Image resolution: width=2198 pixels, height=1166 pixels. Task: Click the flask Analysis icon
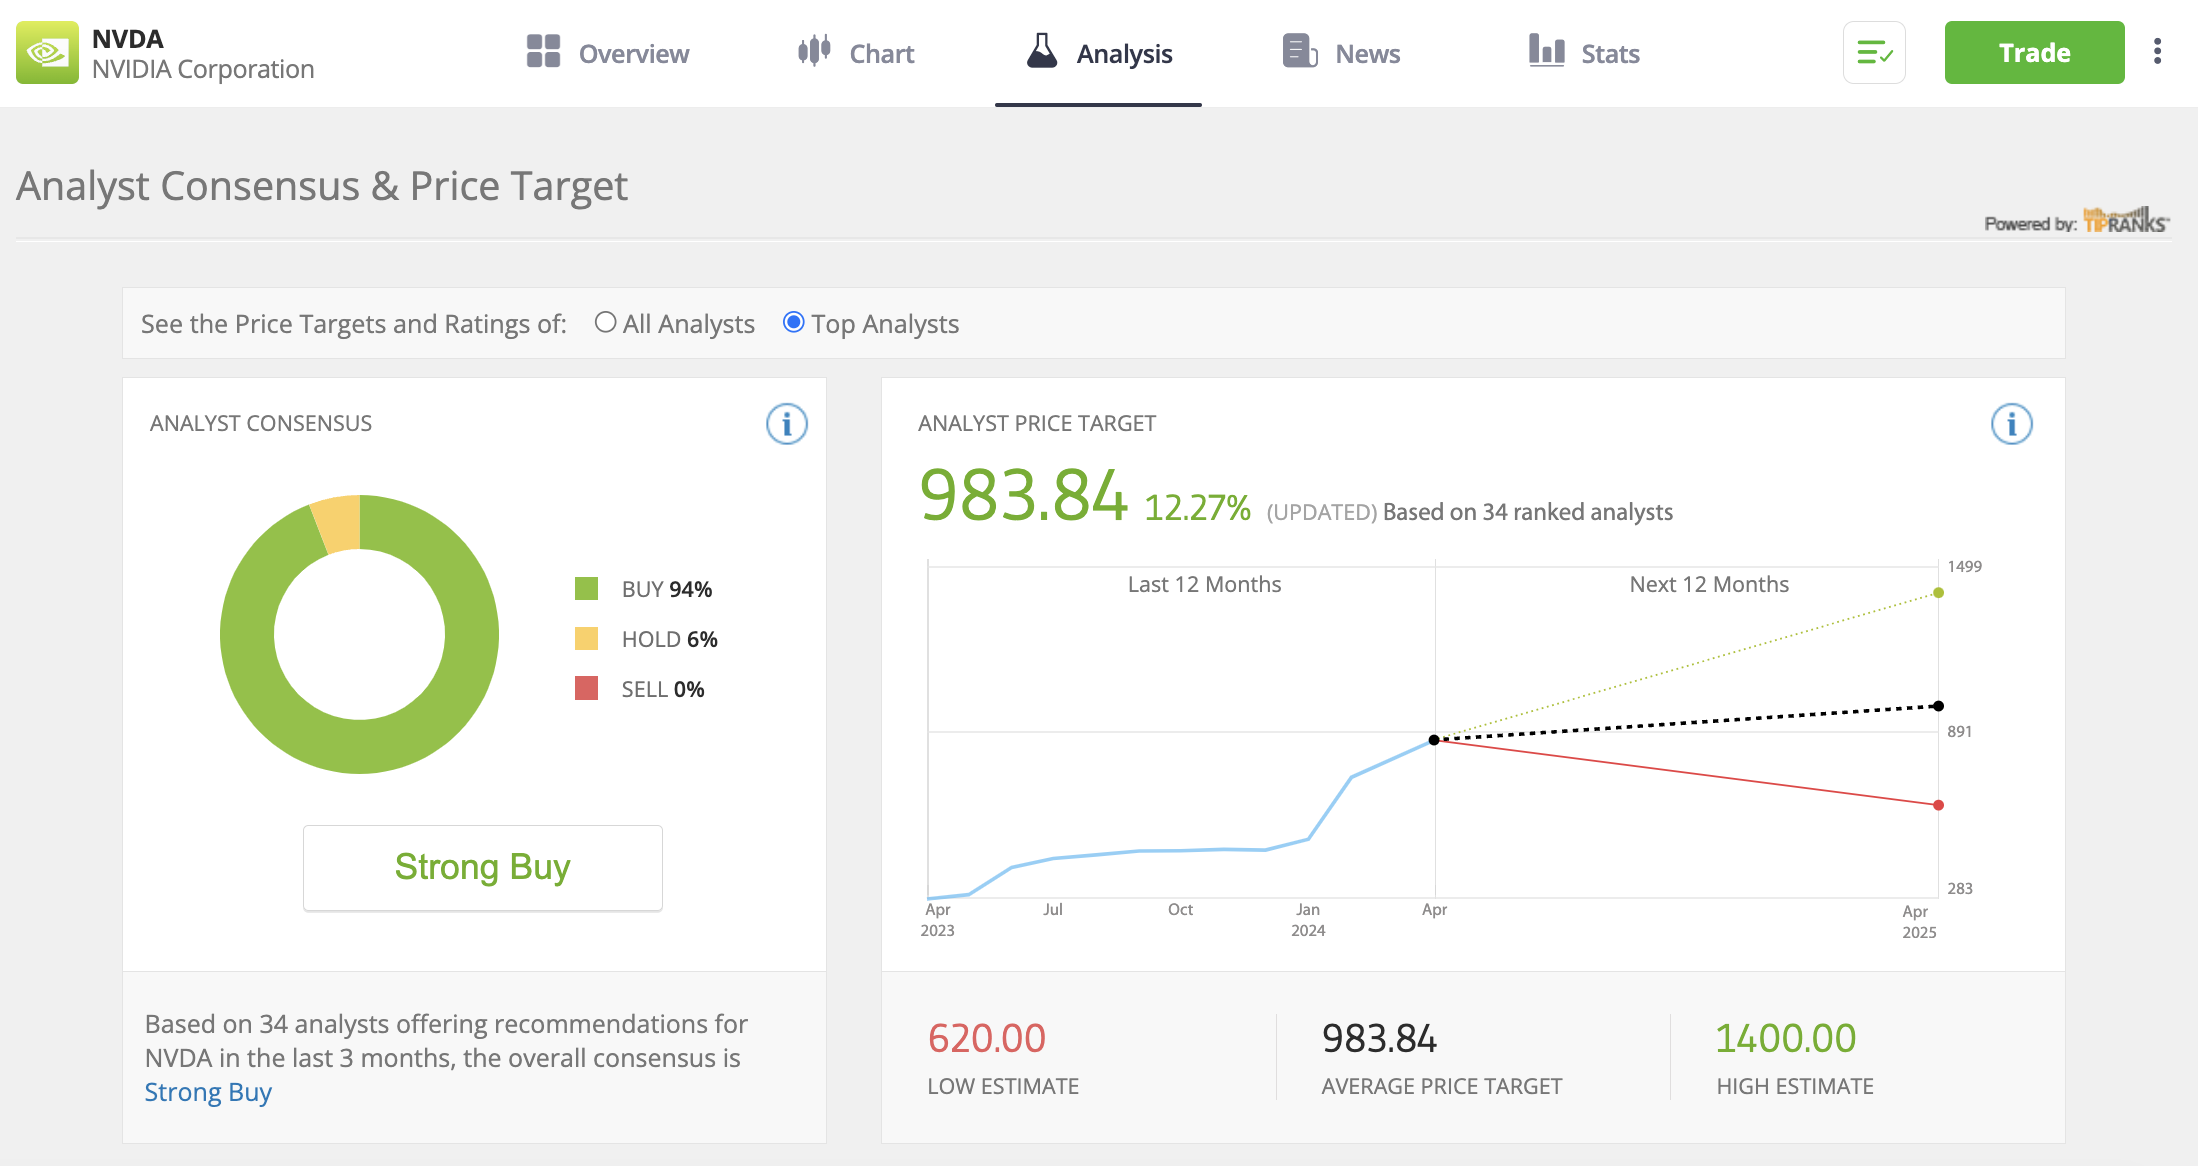click(1042, 50)
